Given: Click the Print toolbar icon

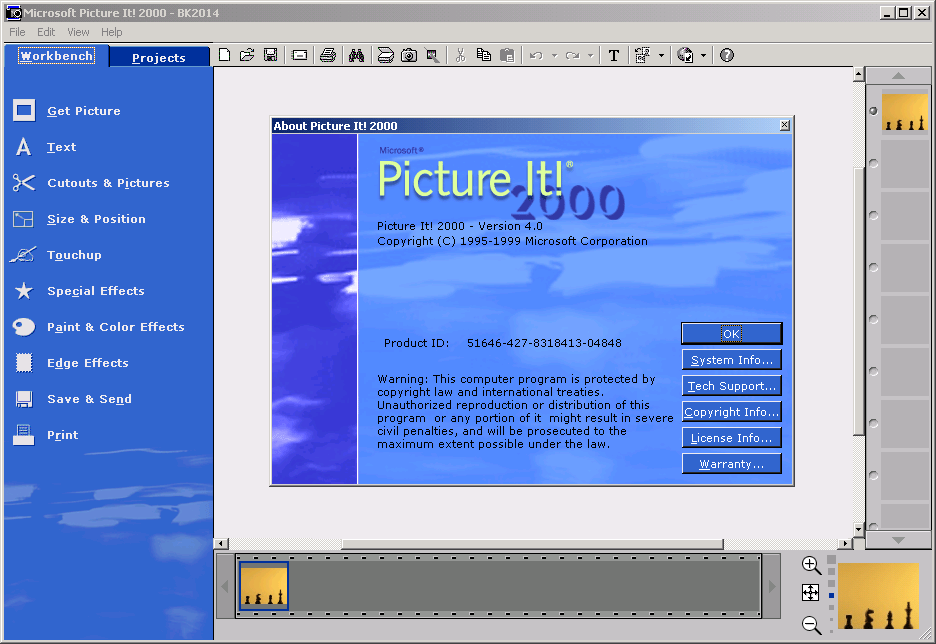Looking at the screenshot, I should point(328,56).
